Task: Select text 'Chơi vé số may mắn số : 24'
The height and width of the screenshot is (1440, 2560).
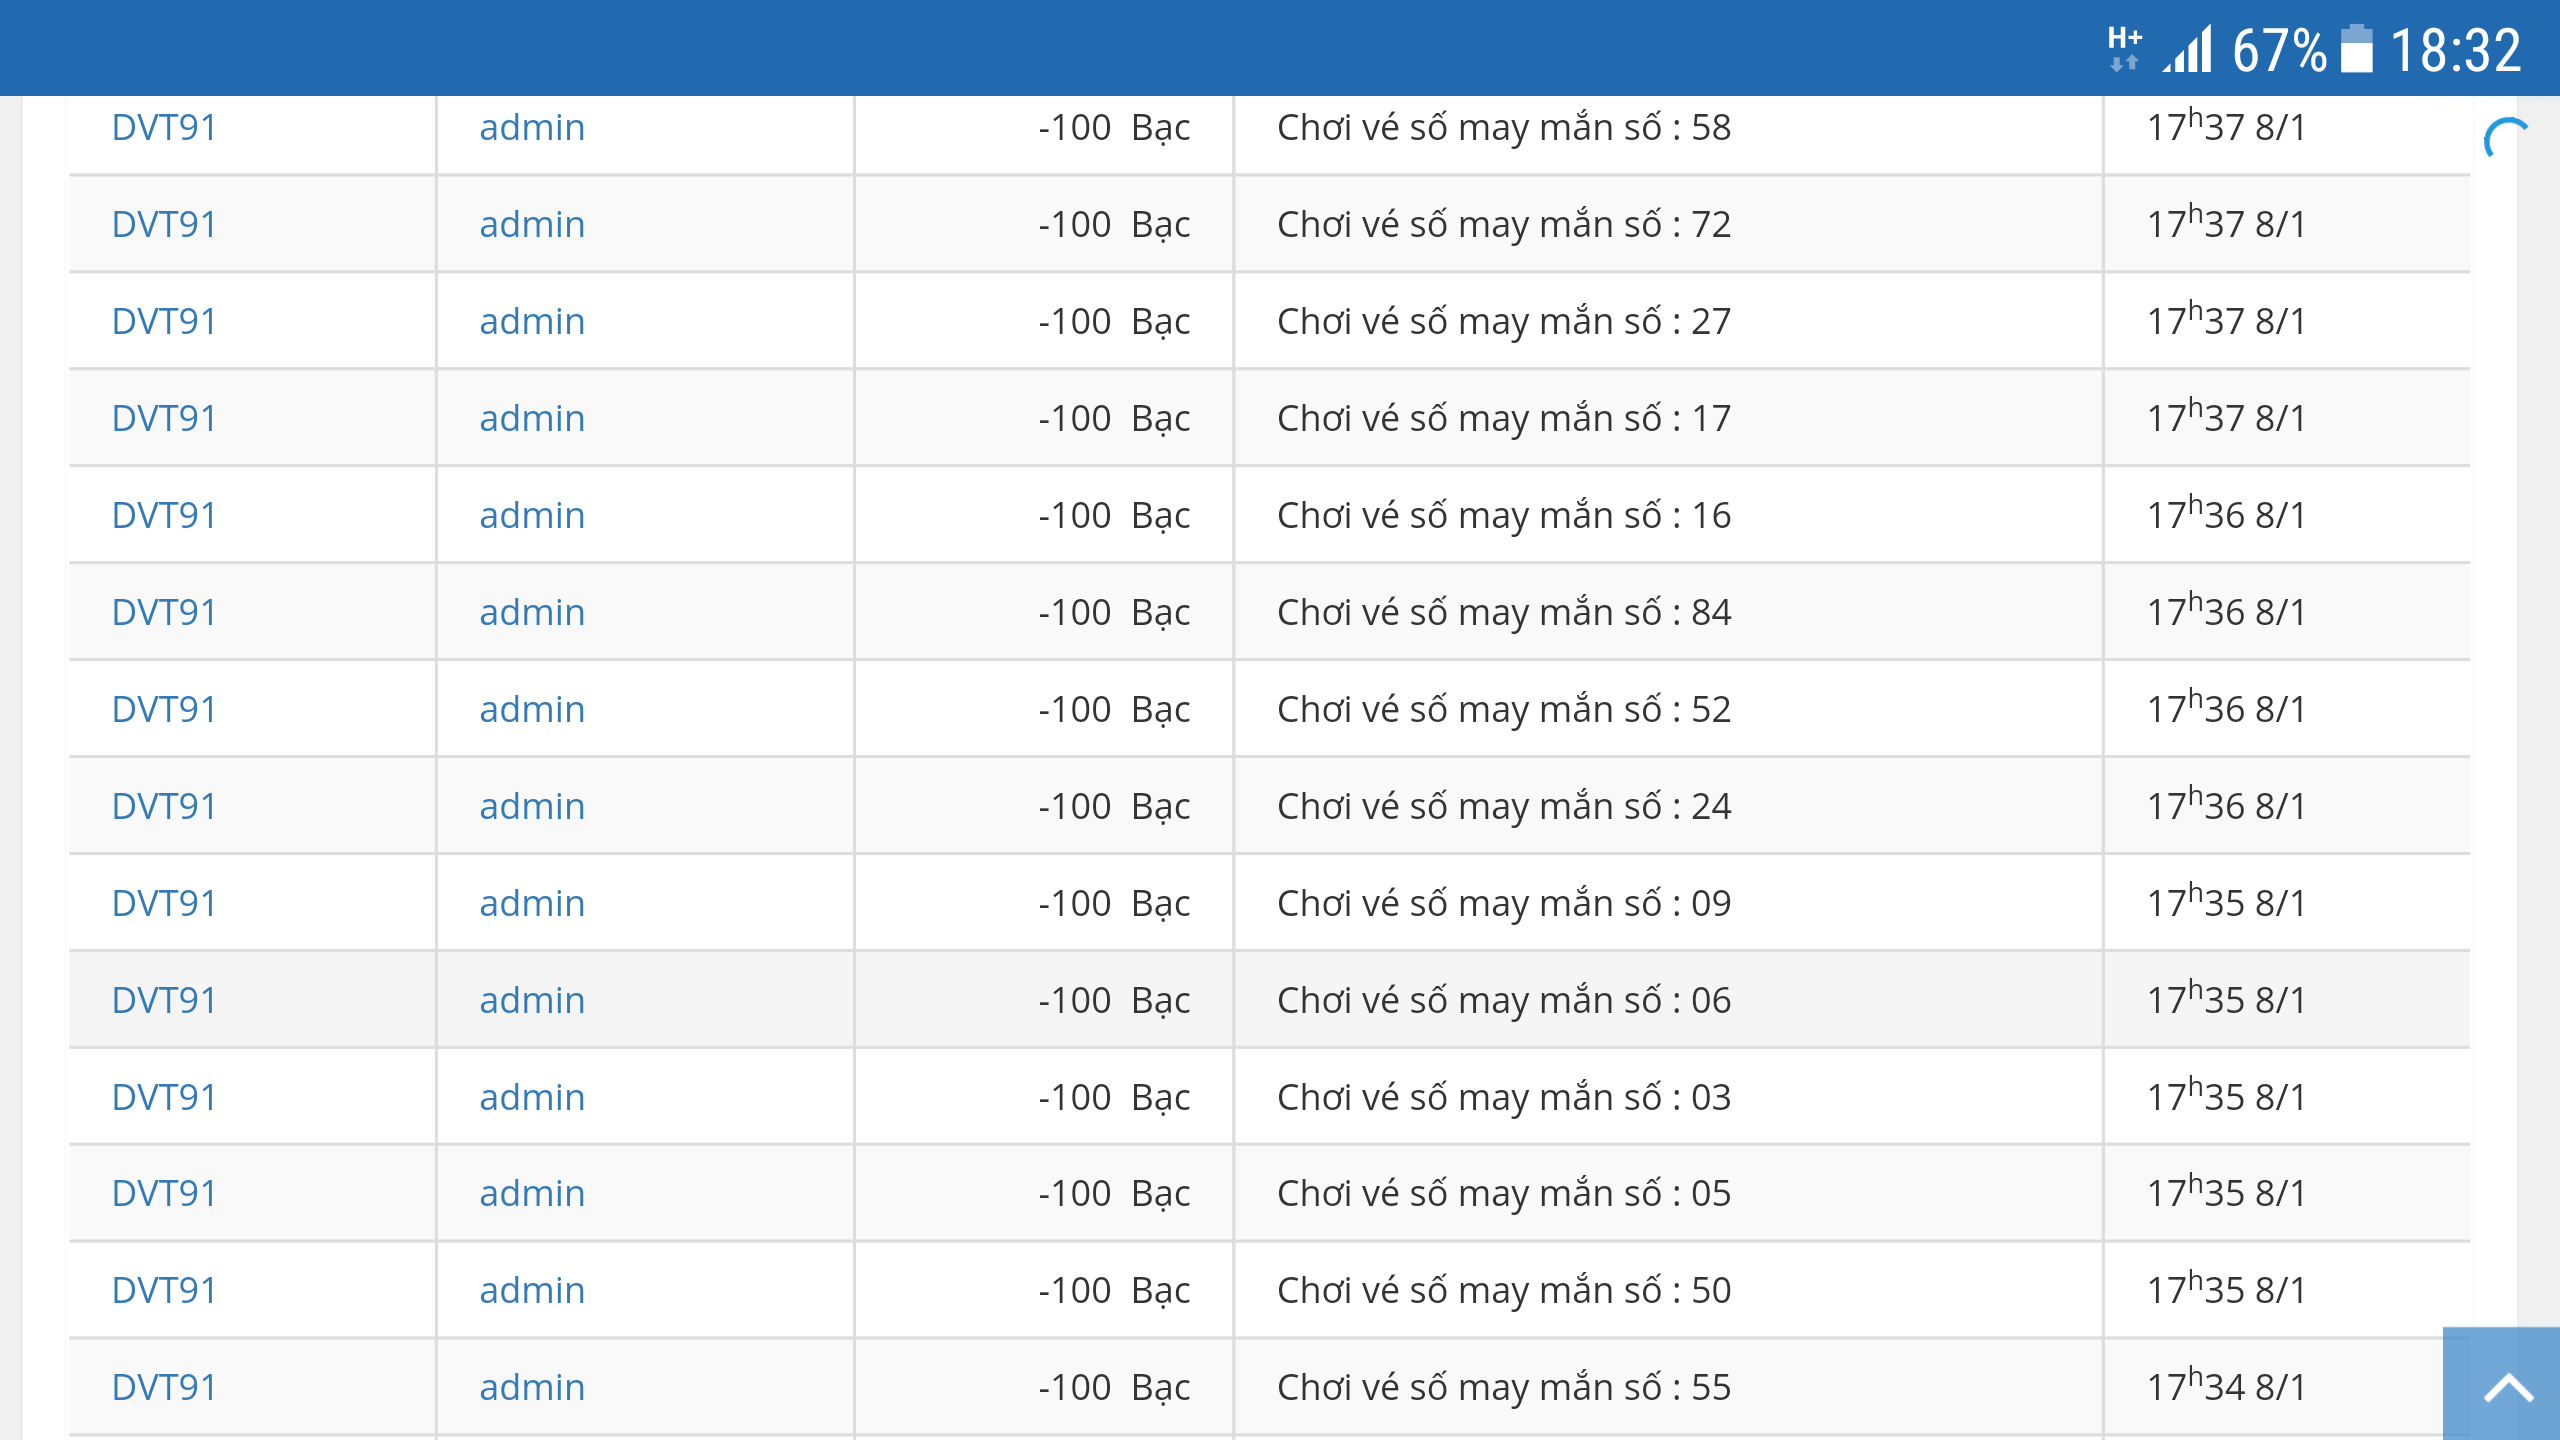Action: [1504, 807]
